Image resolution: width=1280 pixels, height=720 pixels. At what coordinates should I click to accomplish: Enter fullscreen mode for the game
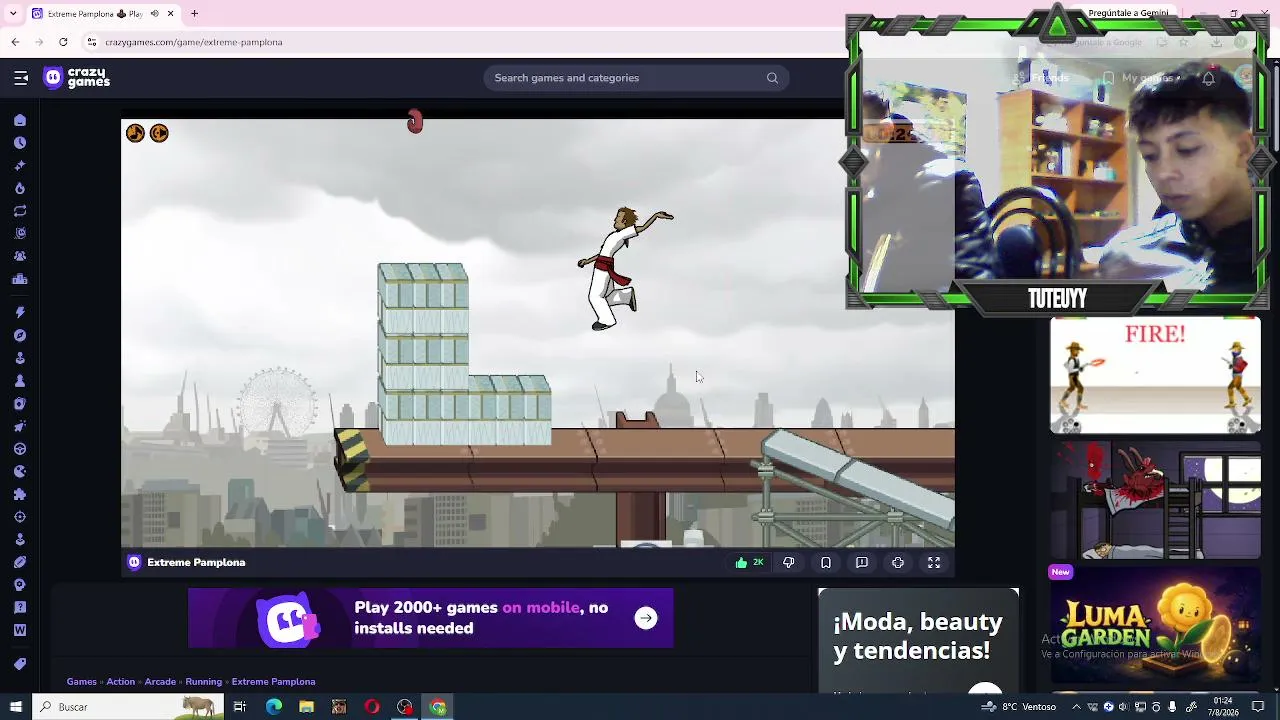[x=934, y=563]
